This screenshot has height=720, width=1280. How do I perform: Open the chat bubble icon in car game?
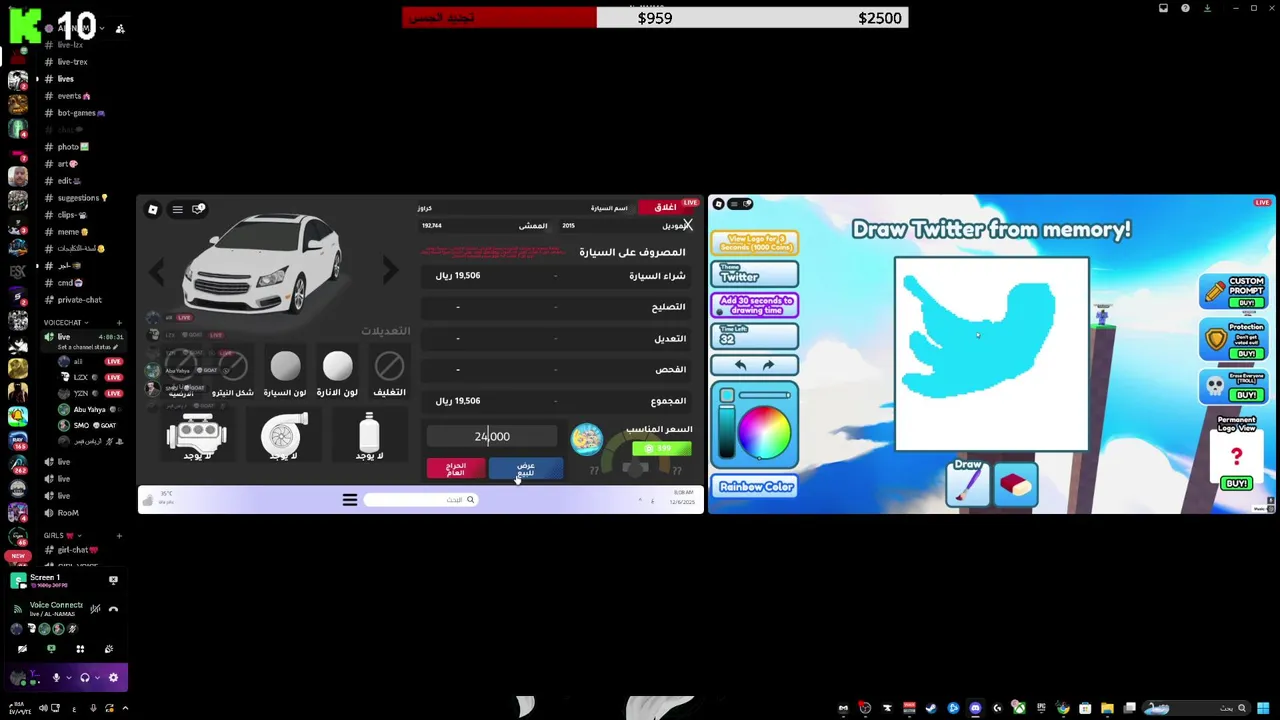pos(198,209)
